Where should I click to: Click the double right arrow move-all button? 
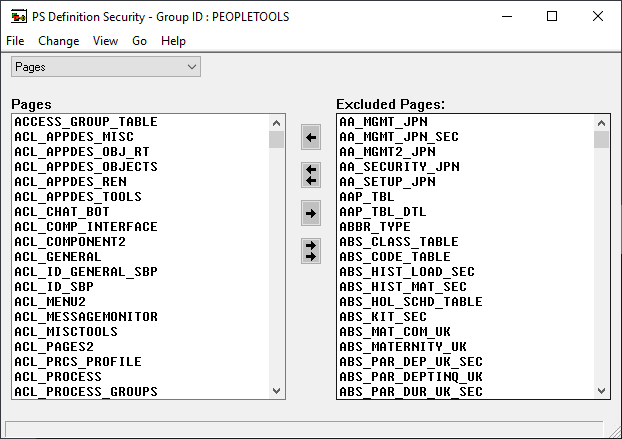pyautogui.click(x=311, y=251)
